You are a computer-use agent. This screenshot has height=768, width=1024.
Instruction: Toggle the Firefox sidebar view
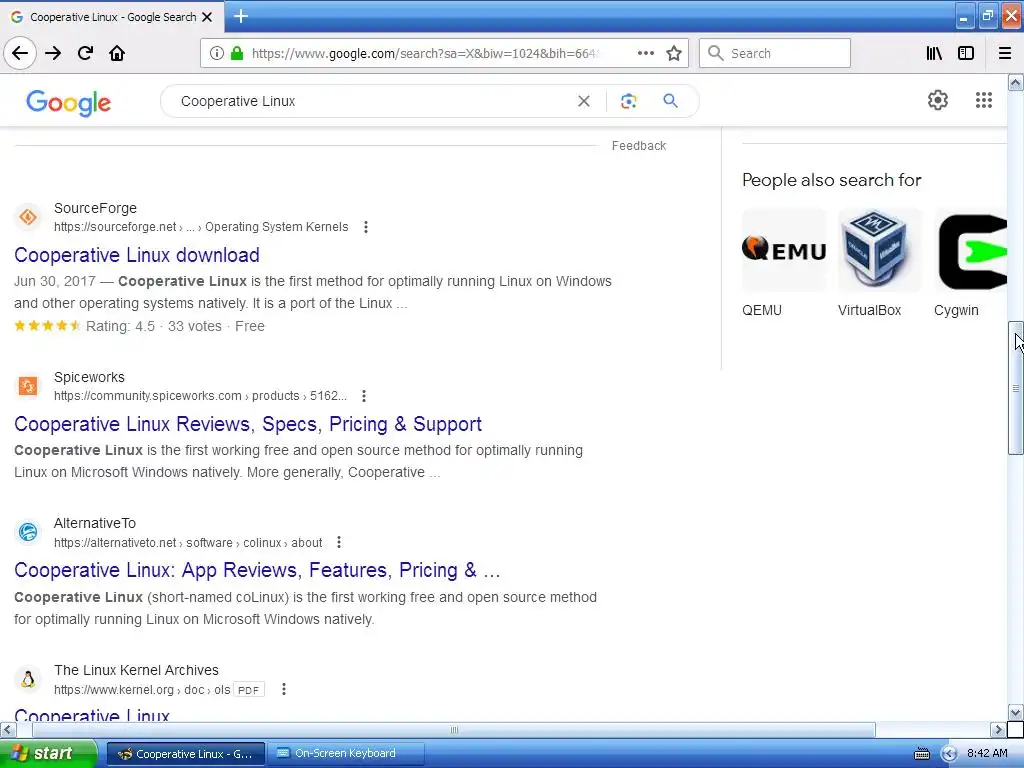click(x=966, y=54)
